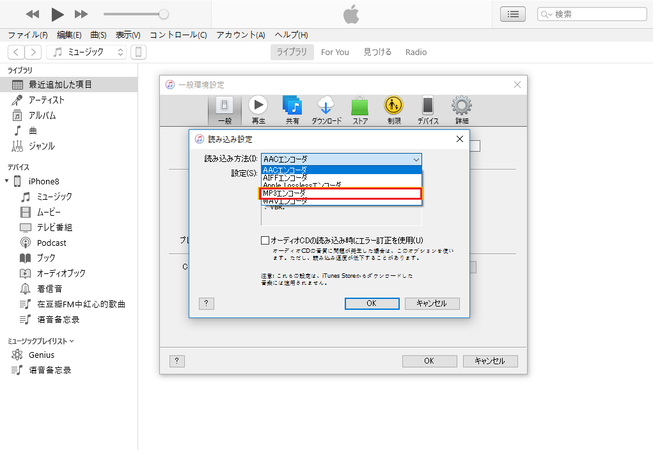Close the 読み込み設定 dialog

coord(459,139)
